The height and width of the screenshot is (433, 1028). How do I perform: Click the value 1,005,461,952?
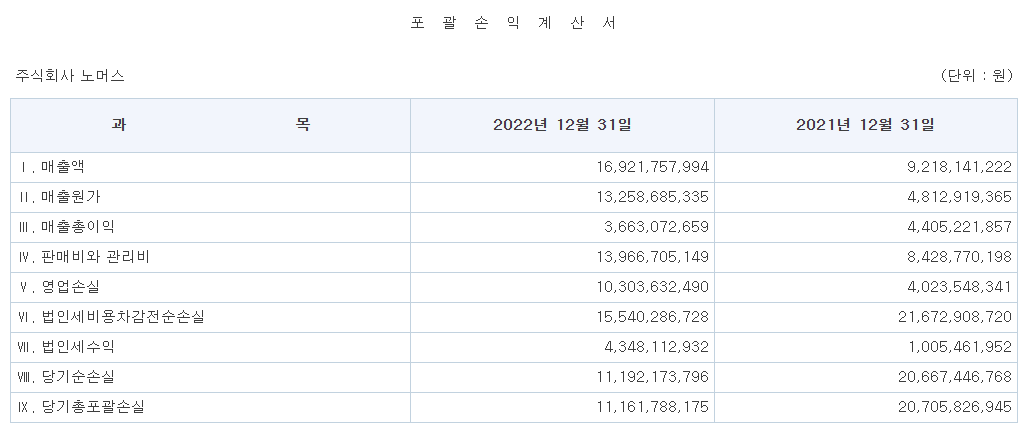[960, 348]
